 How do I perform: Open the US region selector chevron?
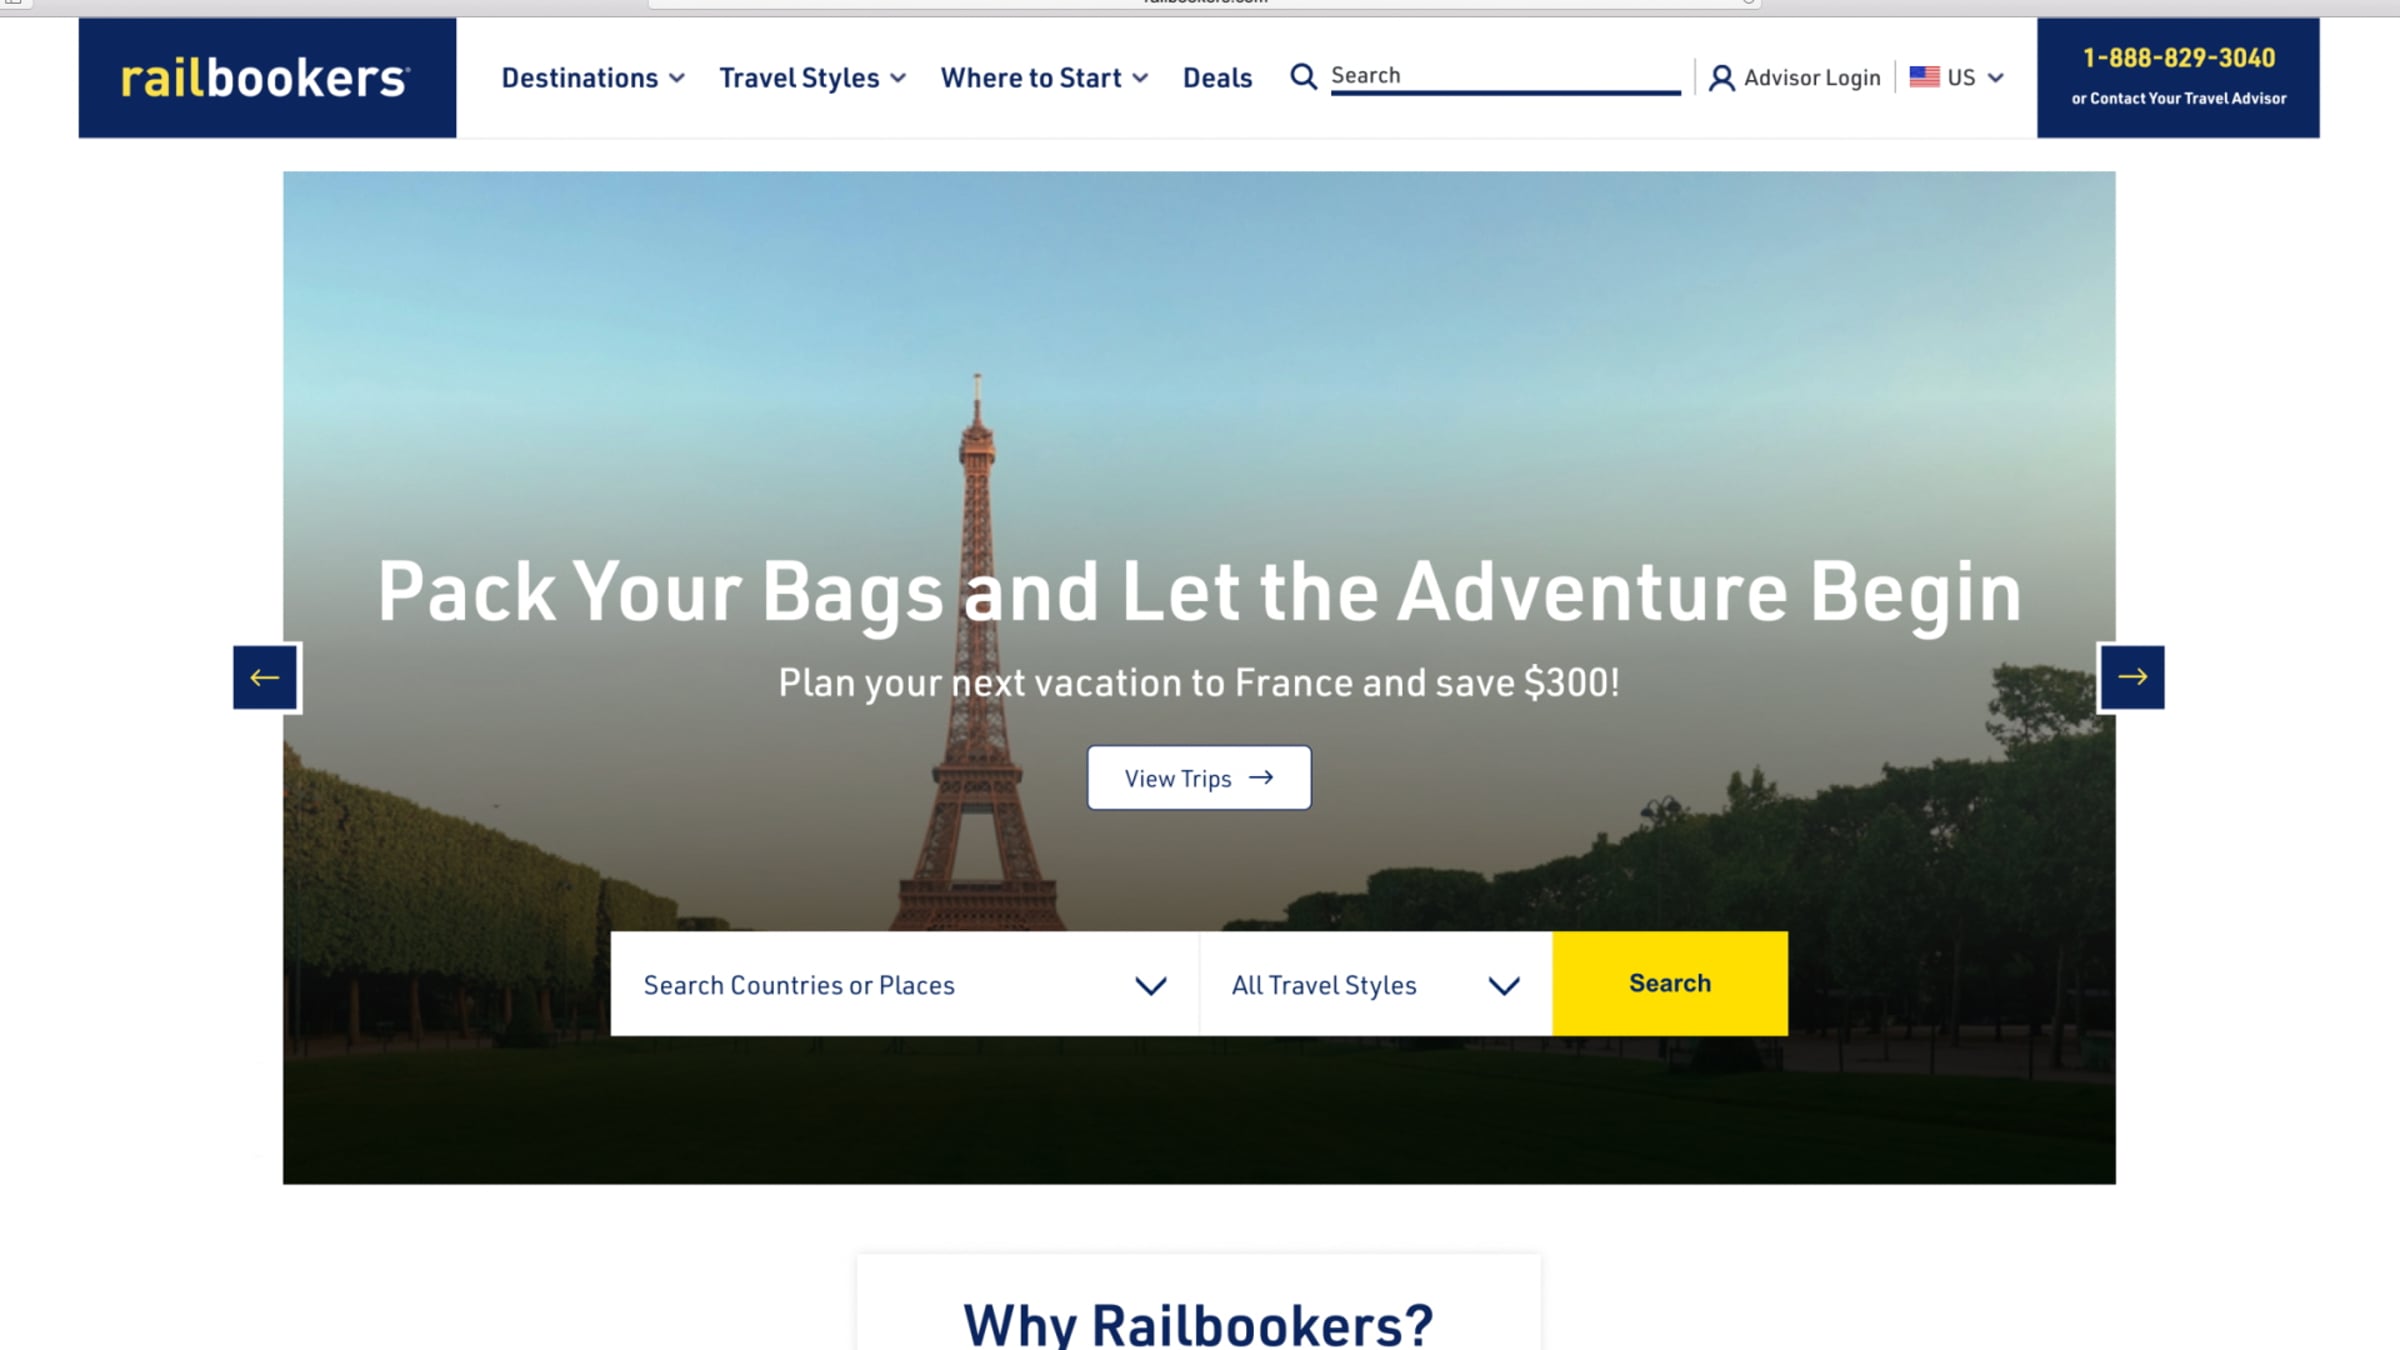click(1996, 78)
